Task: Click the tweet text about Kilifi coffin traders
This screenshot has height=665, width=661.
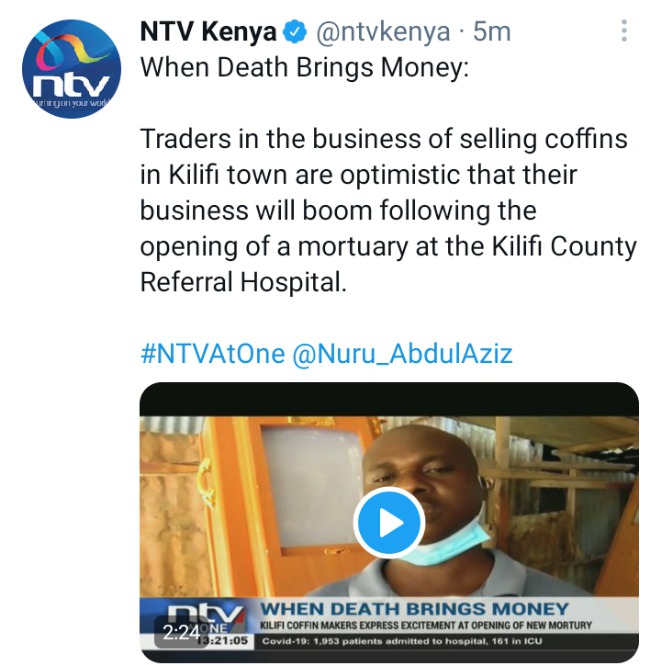Action: point(388,210)
